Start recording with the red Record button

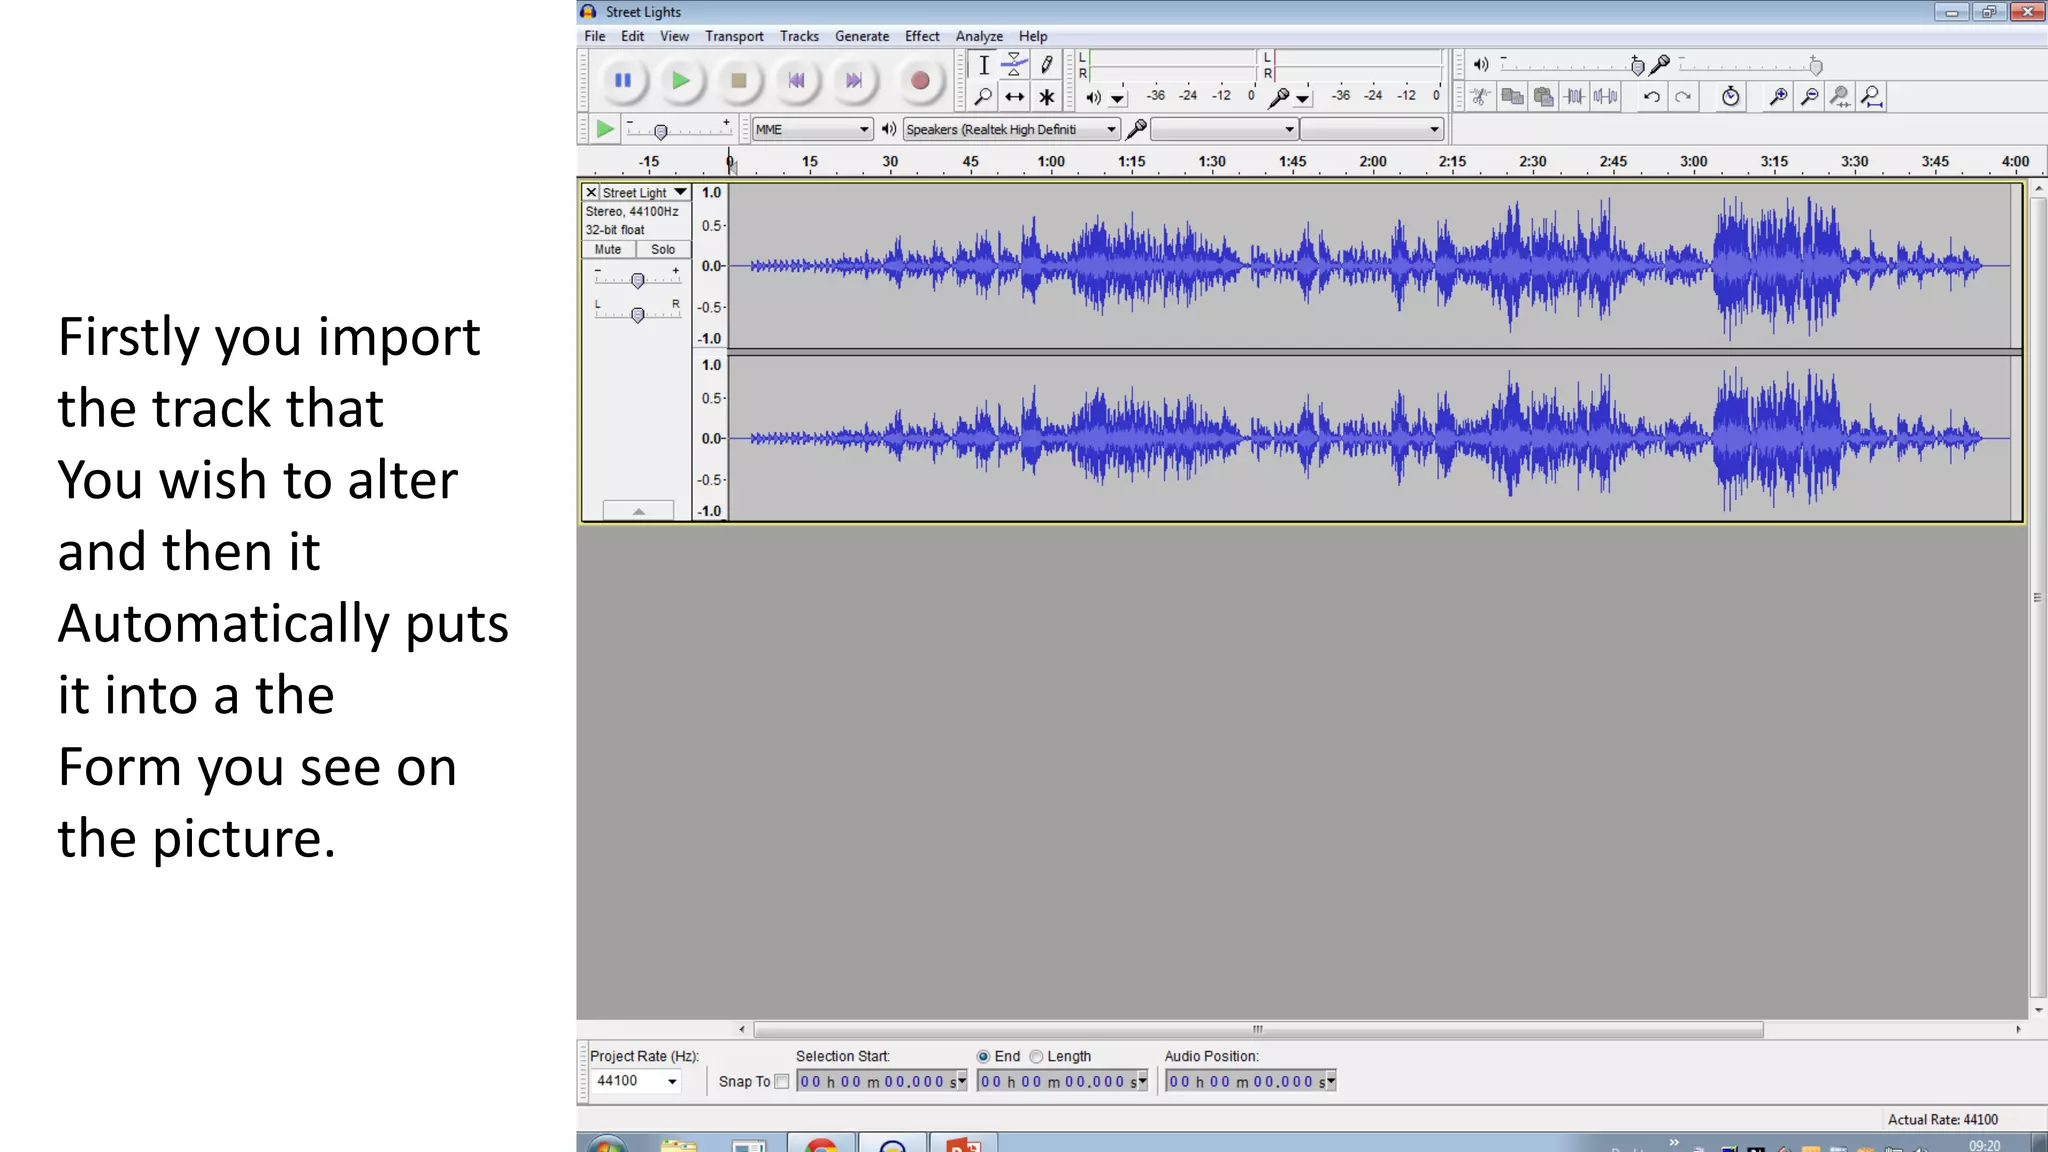[x=920, y=81]
